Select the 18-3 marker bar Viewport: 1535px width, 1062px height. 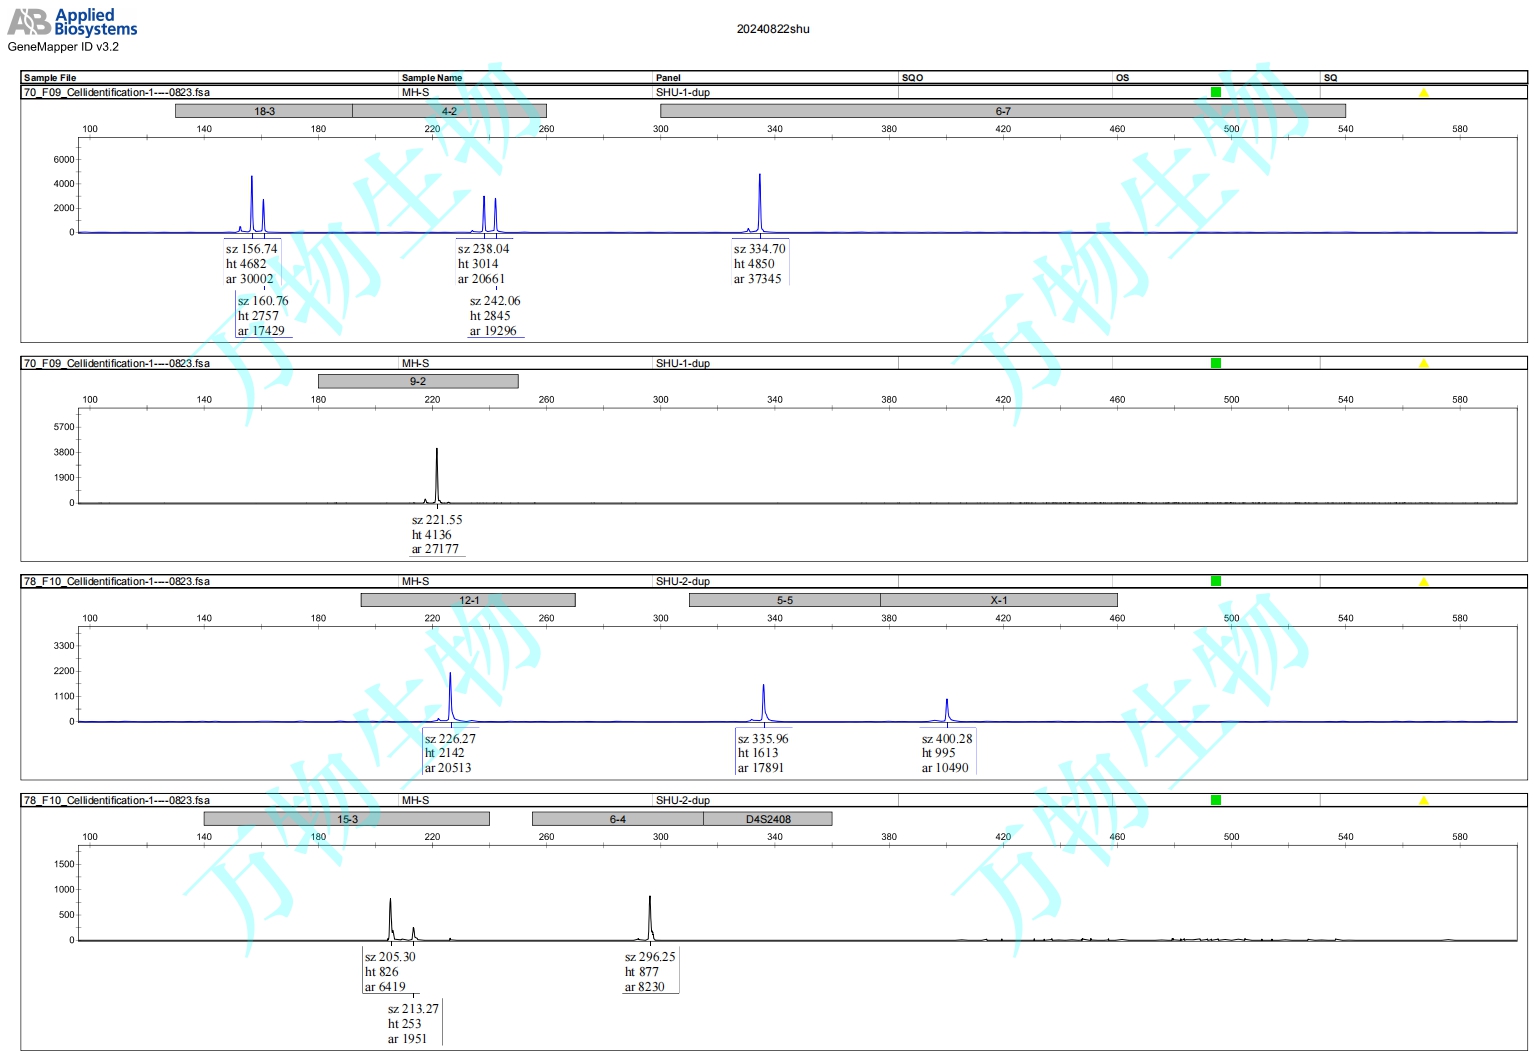[264, 111]
